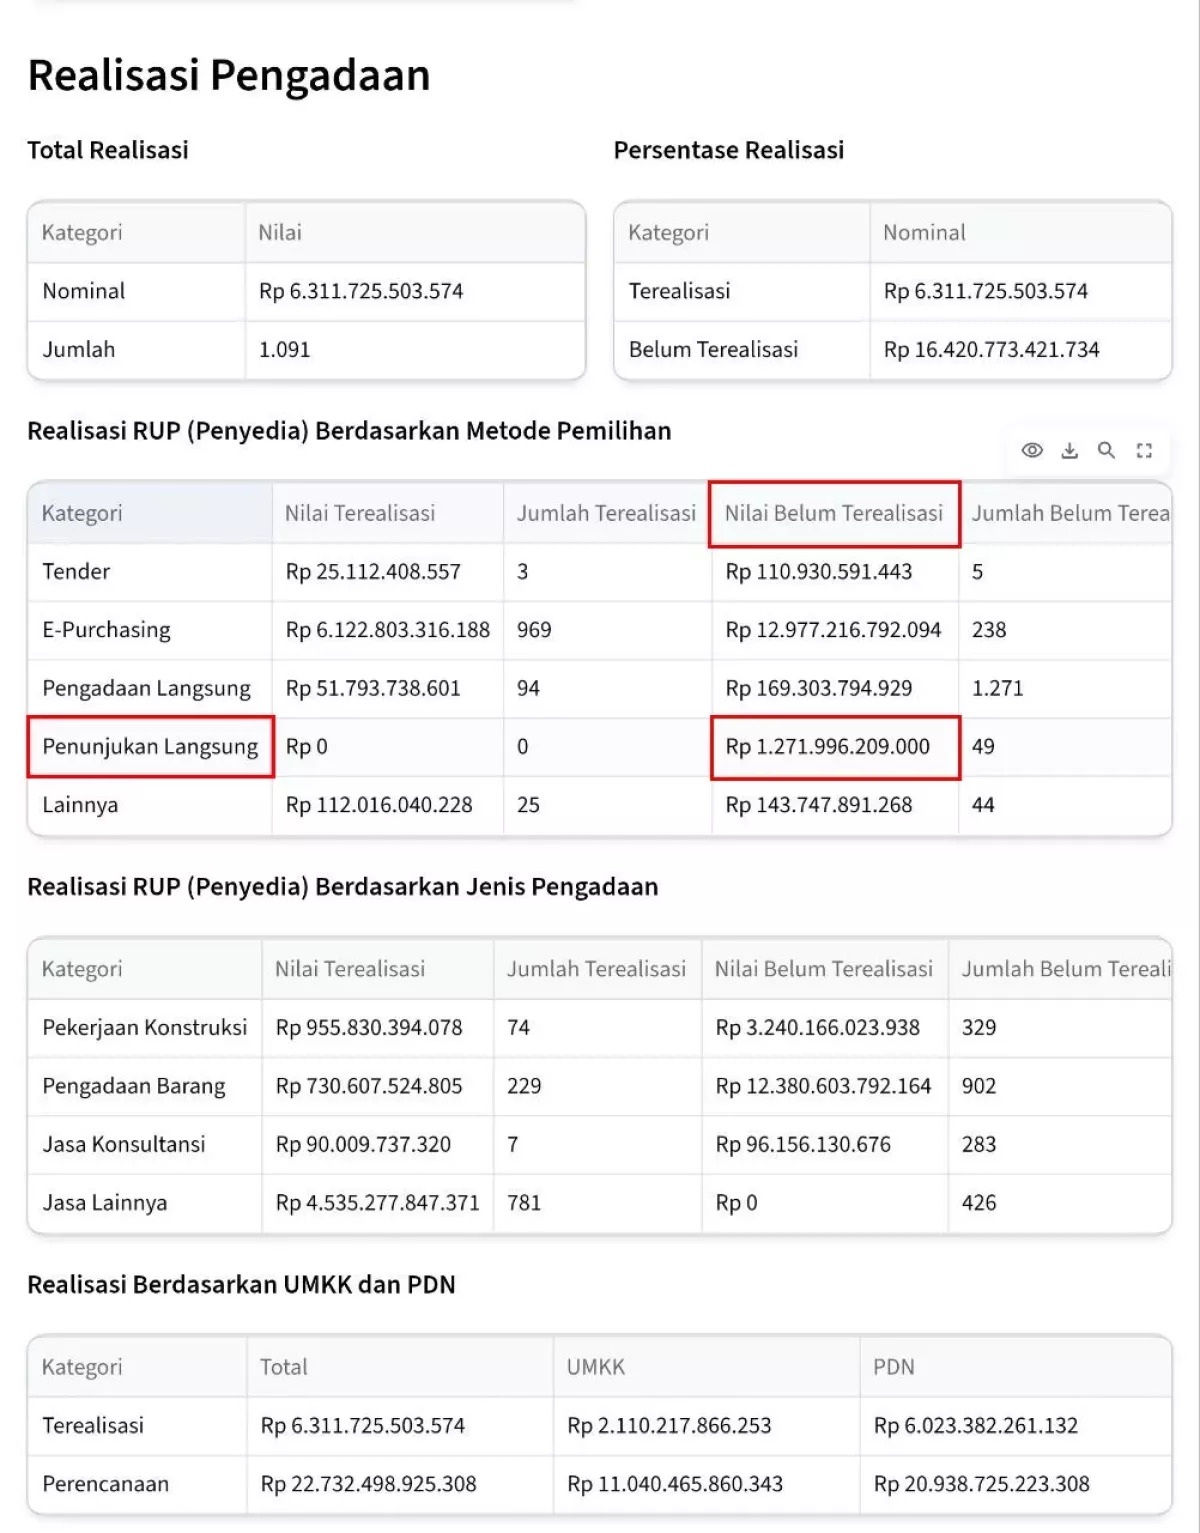Click cell Rp 955.830.394.078

click(x=377, y=1028)
